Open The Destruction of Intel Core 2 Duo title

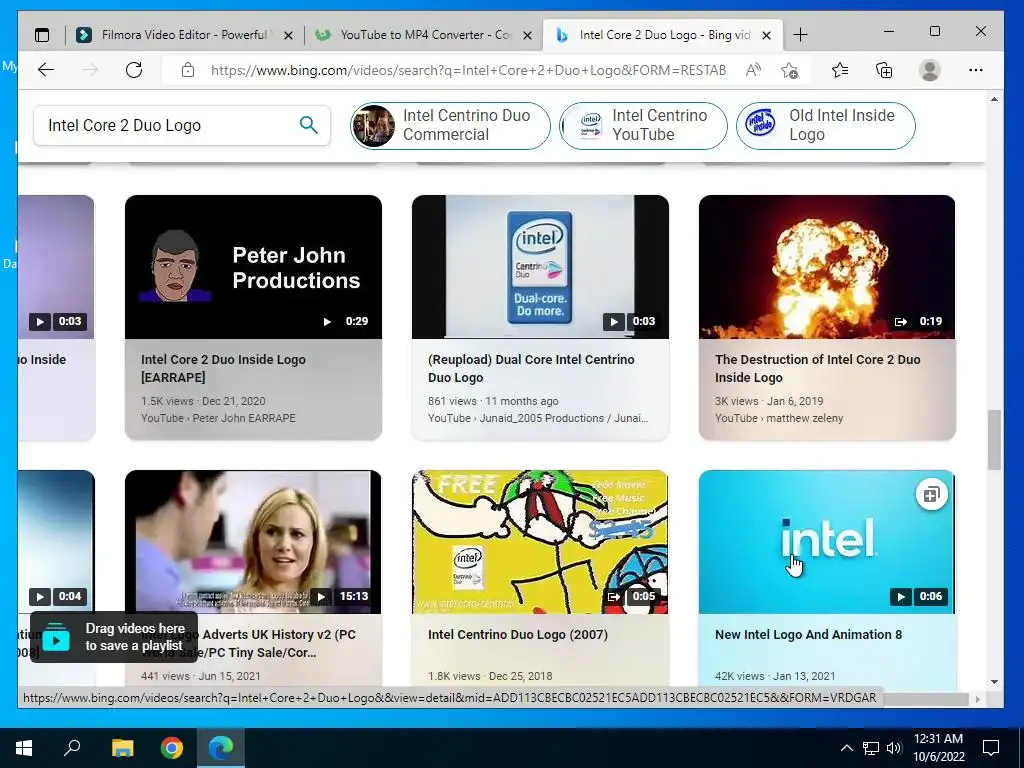tap(818, 368)
